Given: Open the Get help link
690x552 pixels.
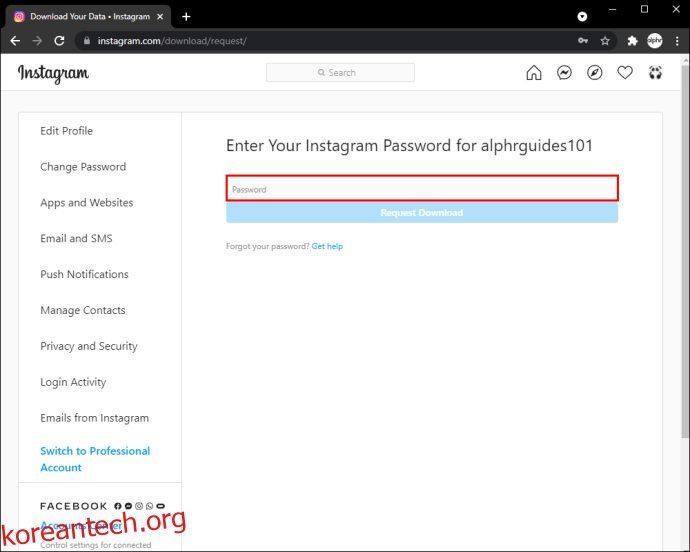Looking at the screenshot, I should pyautogui.click(x=327, y=247).
